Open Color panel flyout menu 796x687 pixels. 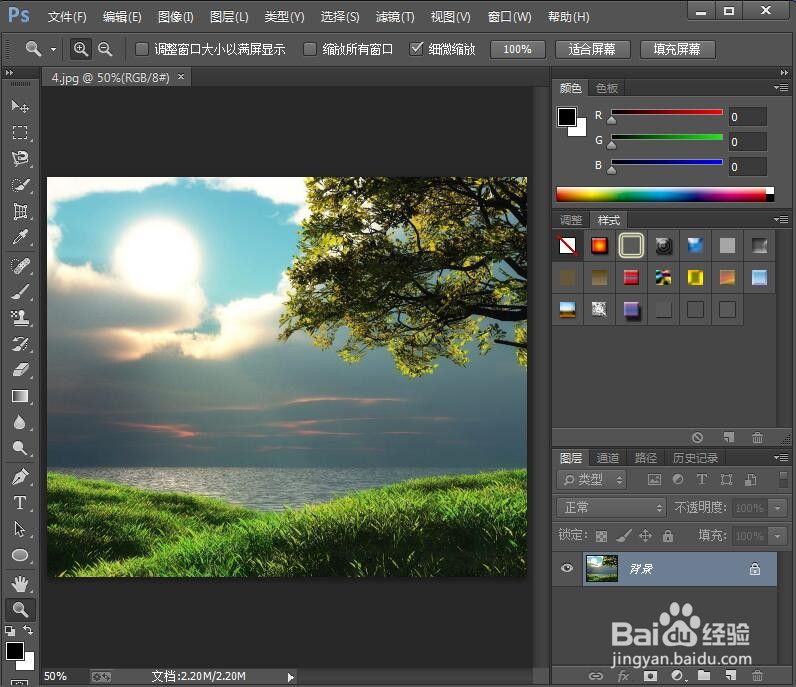pyautogui.click(x=781, y=87)
